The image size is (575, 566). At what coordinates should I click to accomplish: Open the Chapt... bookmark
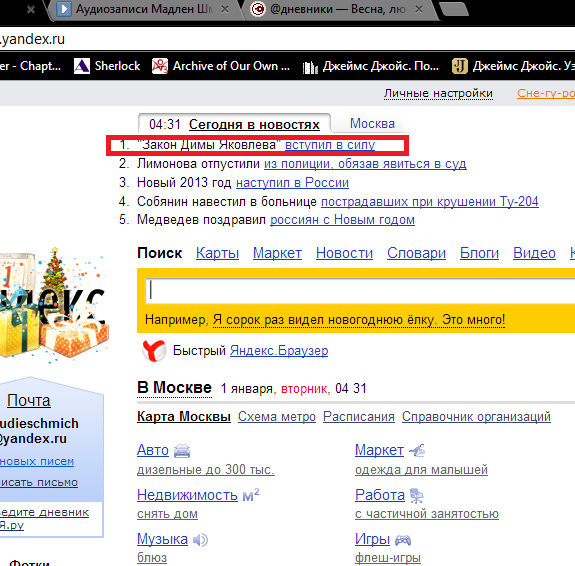click(30, 66)
